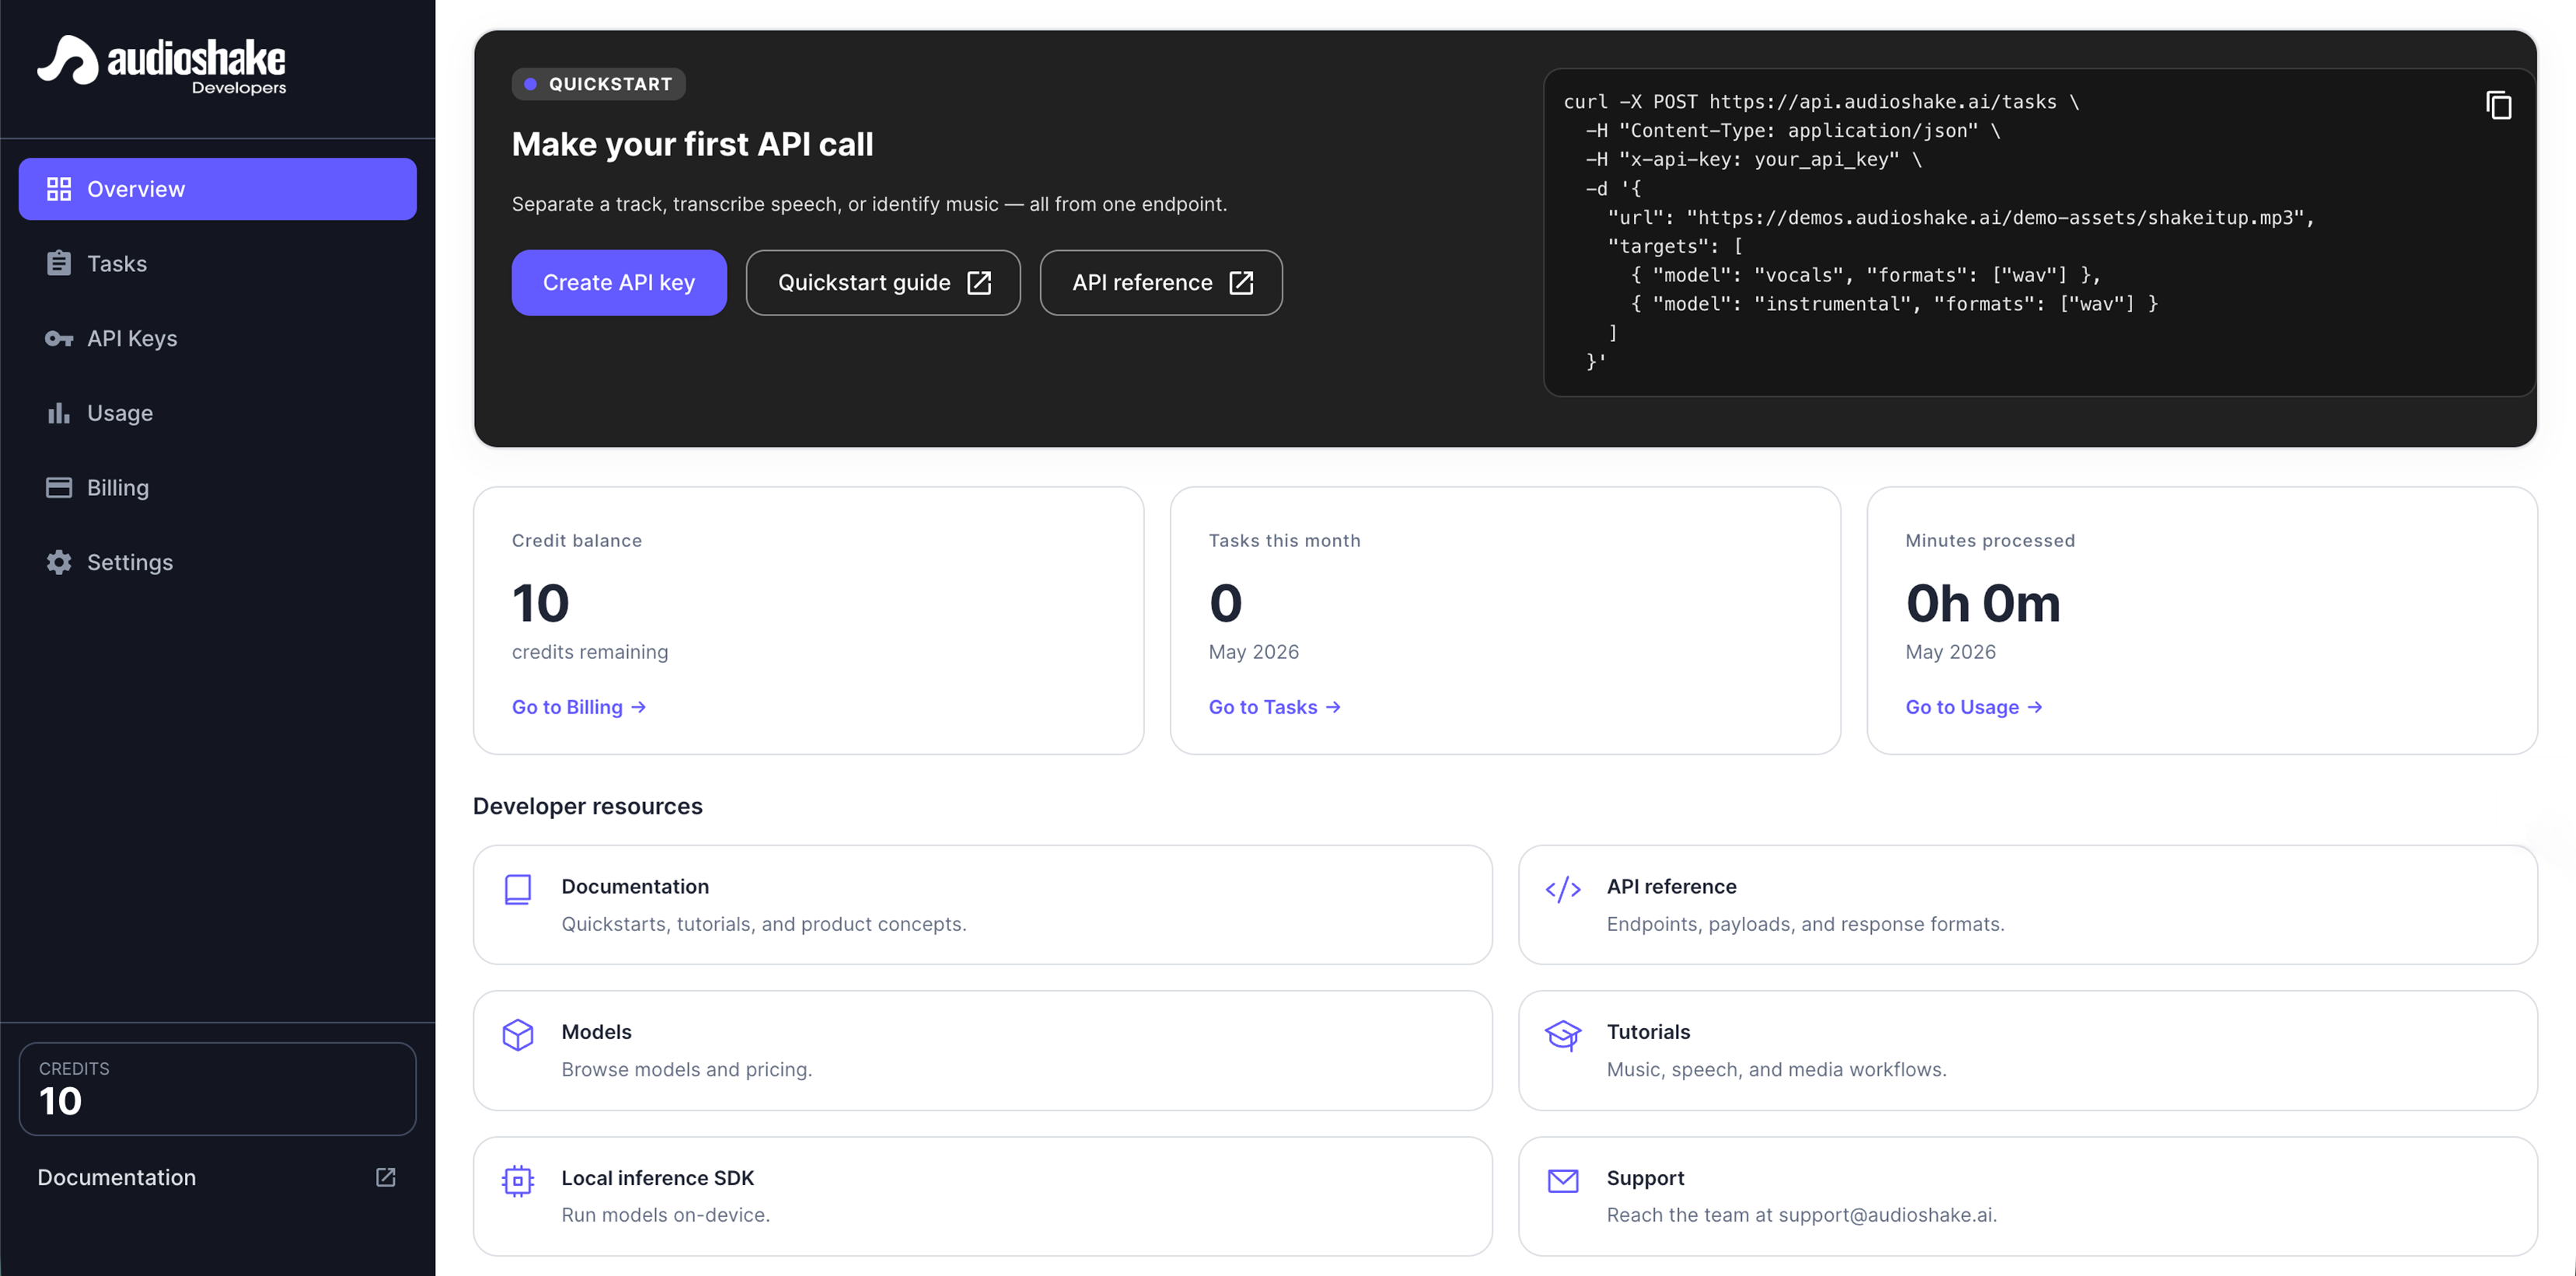Open Settings from the sidebar
Image resolution: width=2576 pixels, height=1276 pixels.
(x=218, y=562)
